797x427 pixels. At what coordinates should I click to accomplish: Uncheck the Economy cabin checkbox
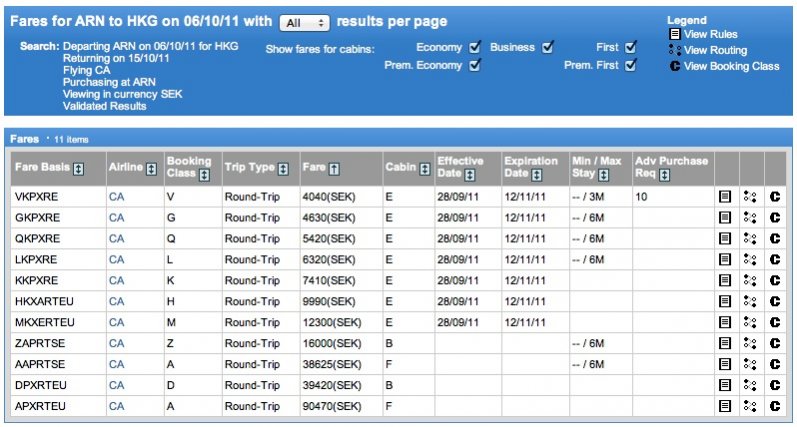(475, 47)
